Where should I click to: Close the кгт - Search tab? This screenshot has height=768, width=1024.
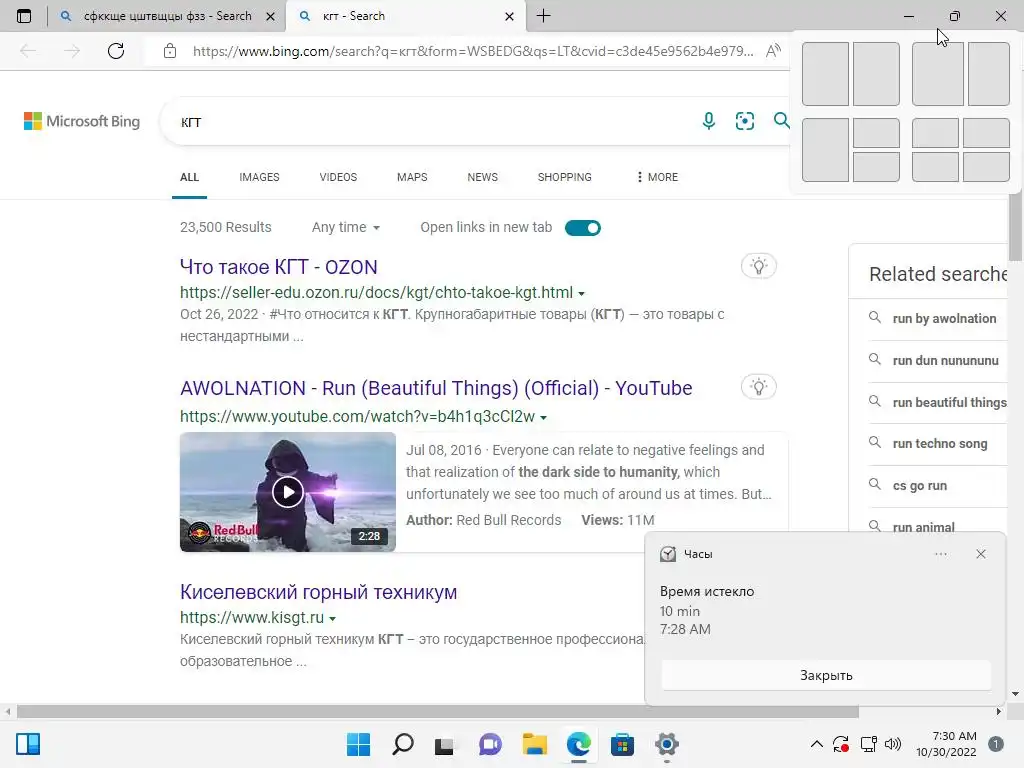point(509,16)
